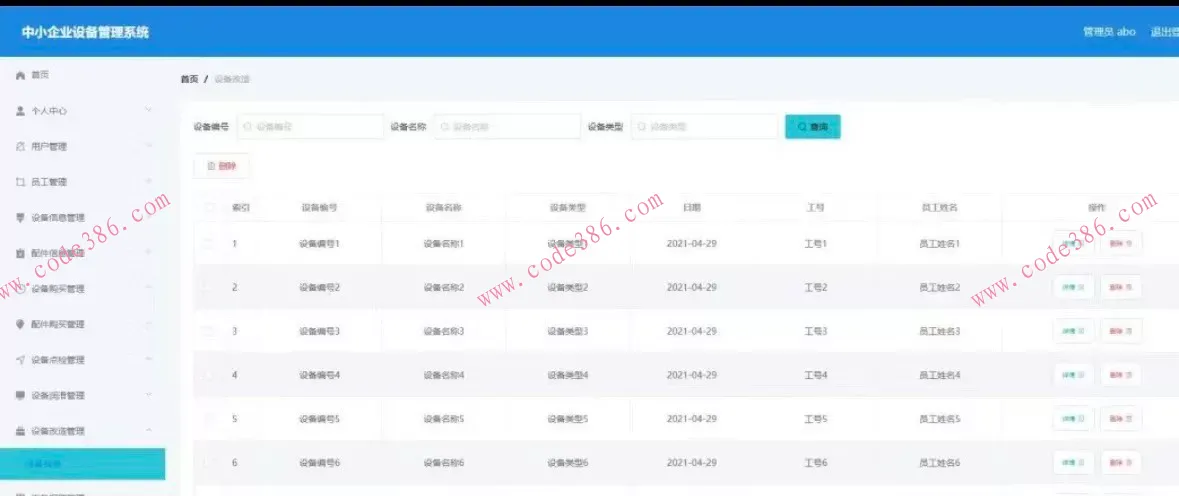Open 详情 for row 员工姓名3
The image size is (1179, 496).
tap(1073, 331)
